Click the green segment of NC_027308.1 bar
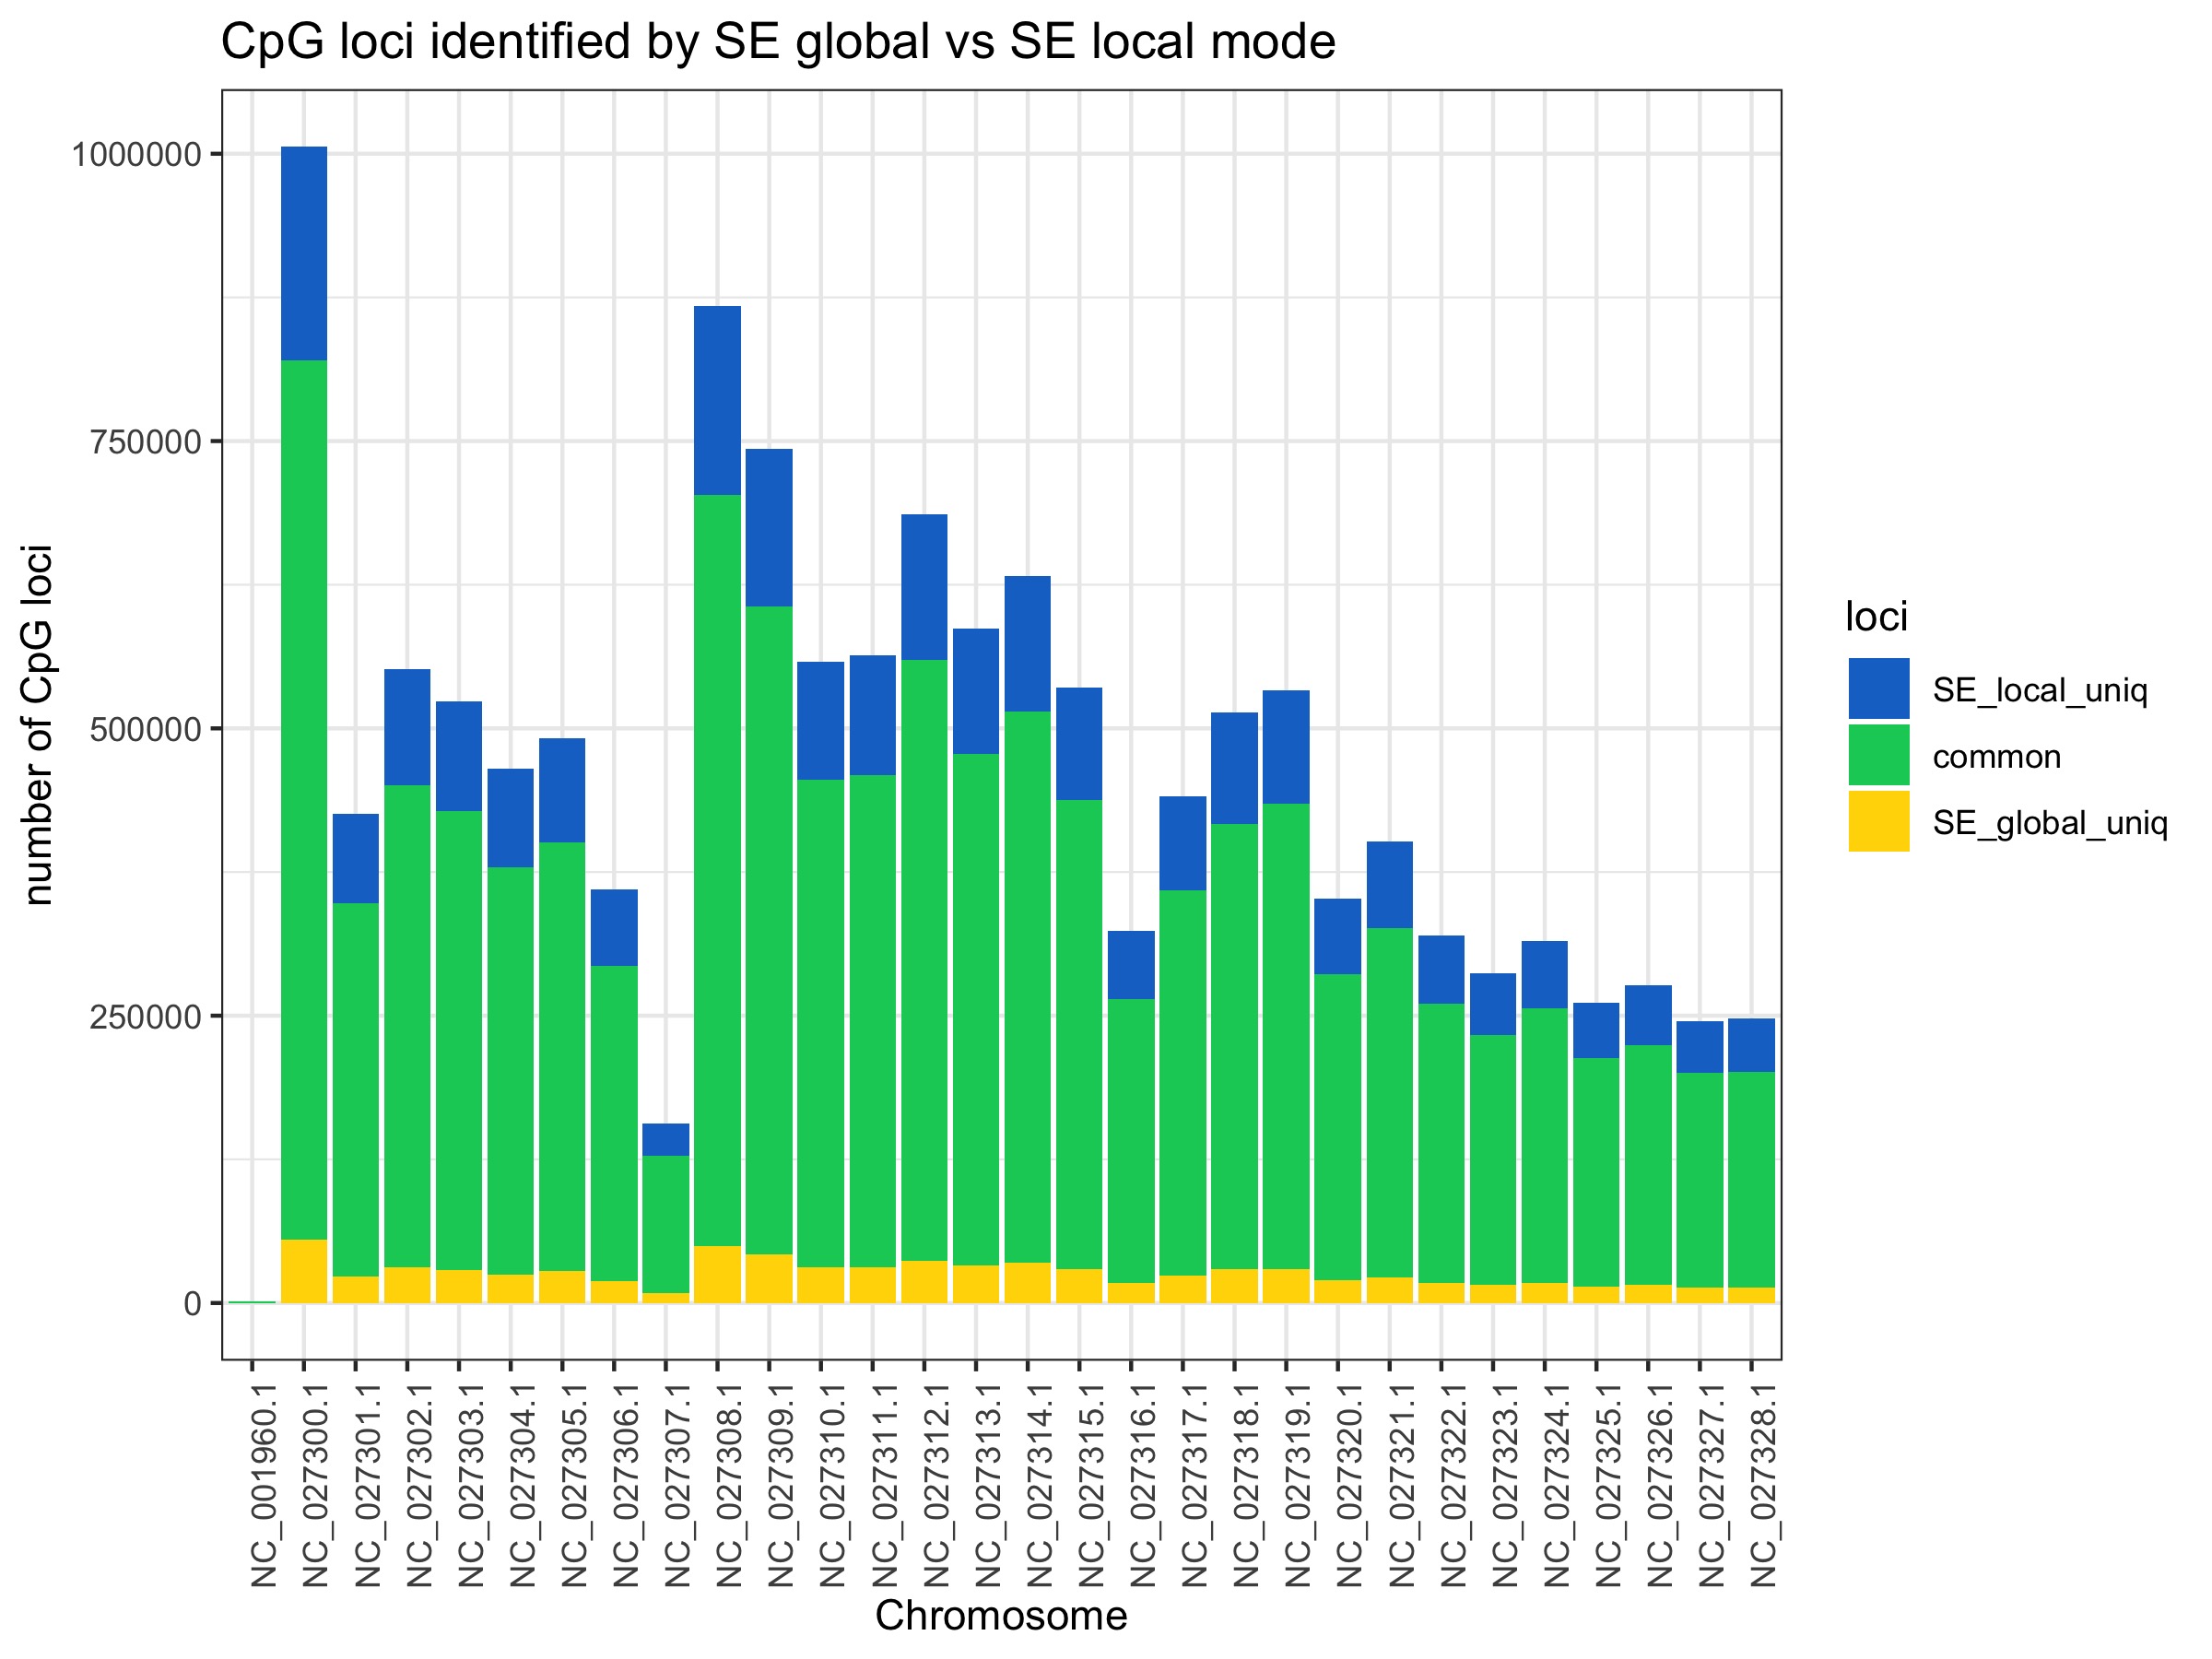This screenshot has width=2212, height=1659. [717, 870]
